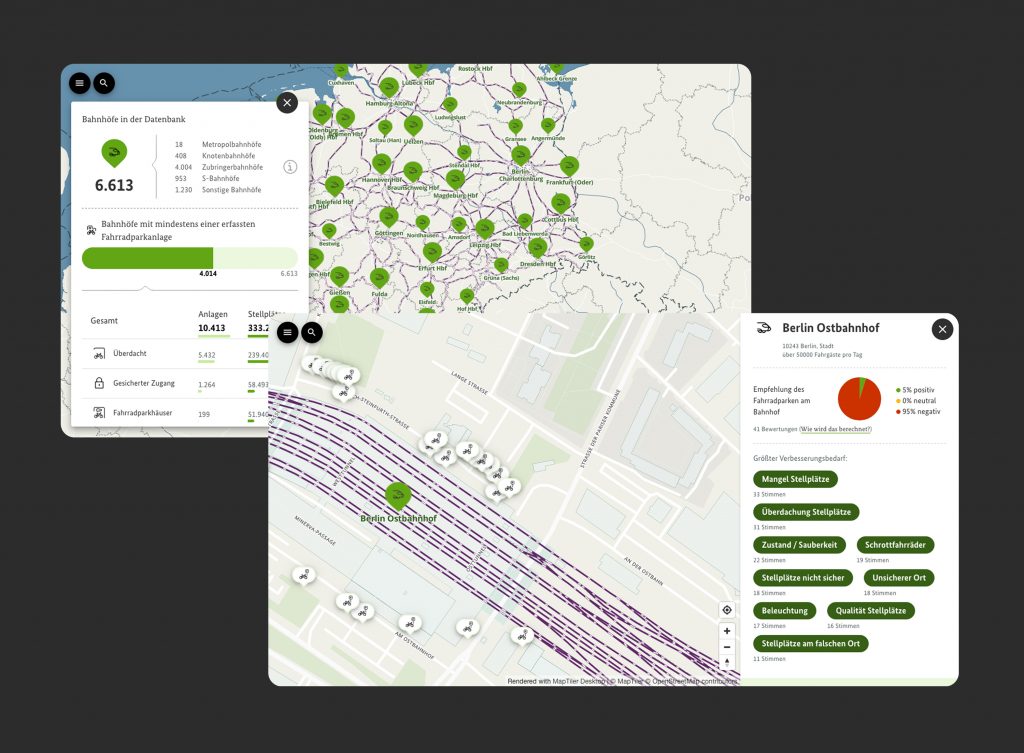Show info about station categories
The width and height of the screenshot is (1024, 753).
(x=290, y=167)
